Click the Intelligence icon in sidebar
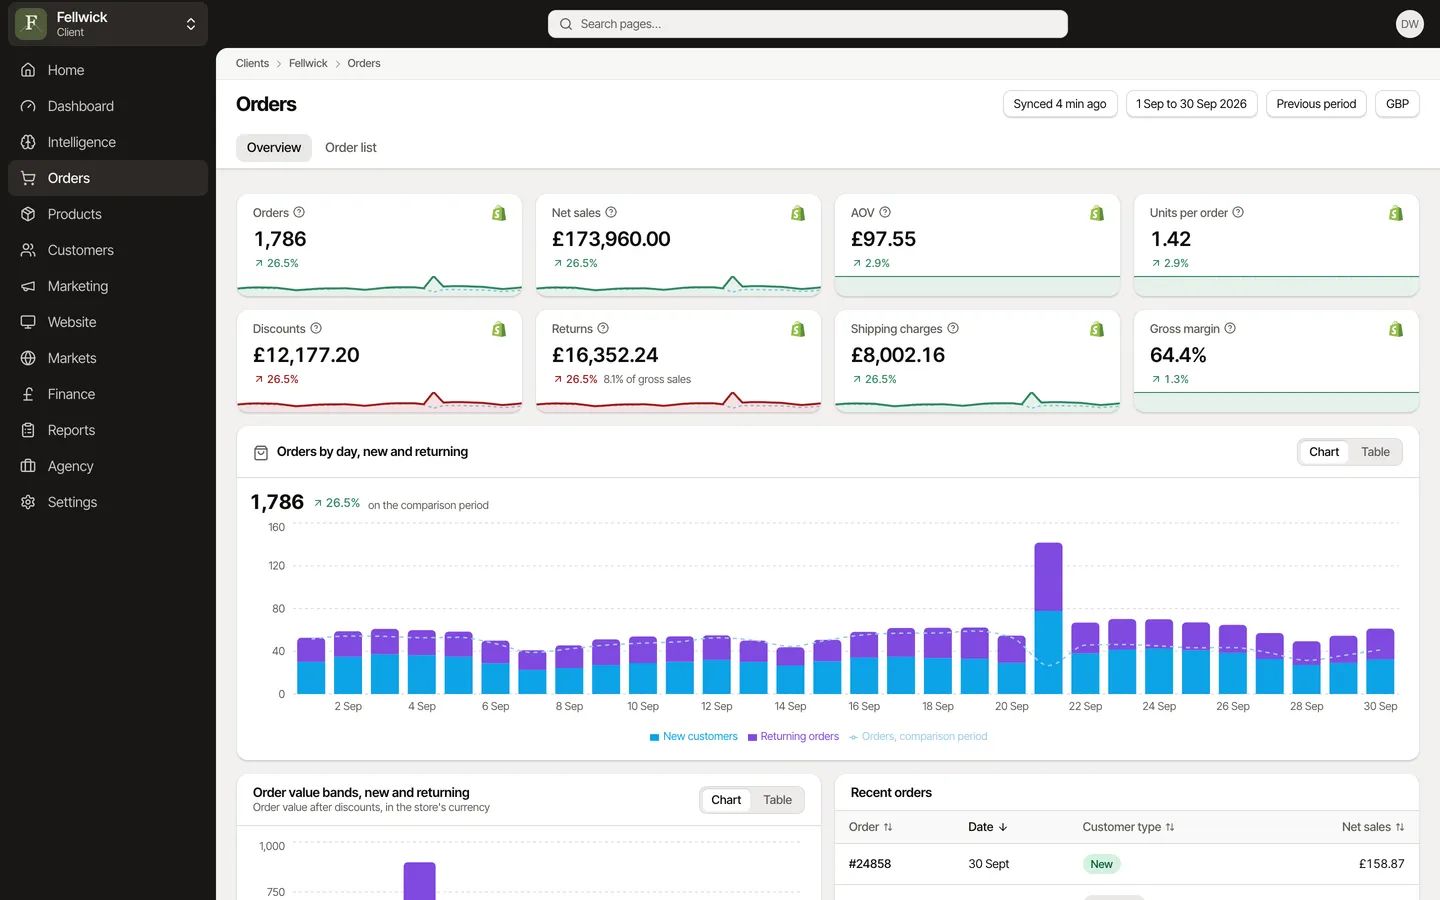Screen dimensions: 1440x900 [28, 142]
